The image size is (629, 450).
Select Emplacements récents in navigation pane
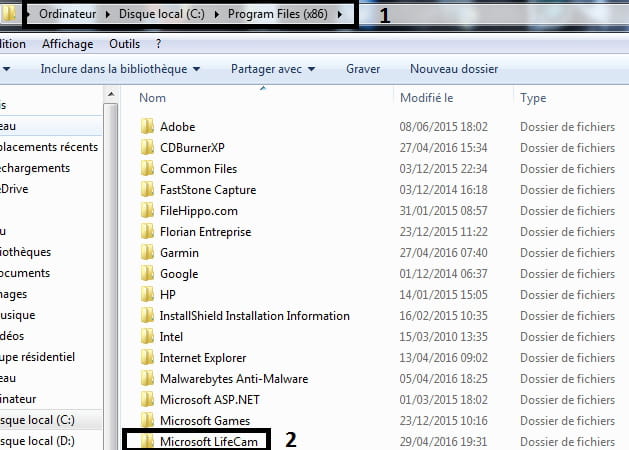[49, 147]
